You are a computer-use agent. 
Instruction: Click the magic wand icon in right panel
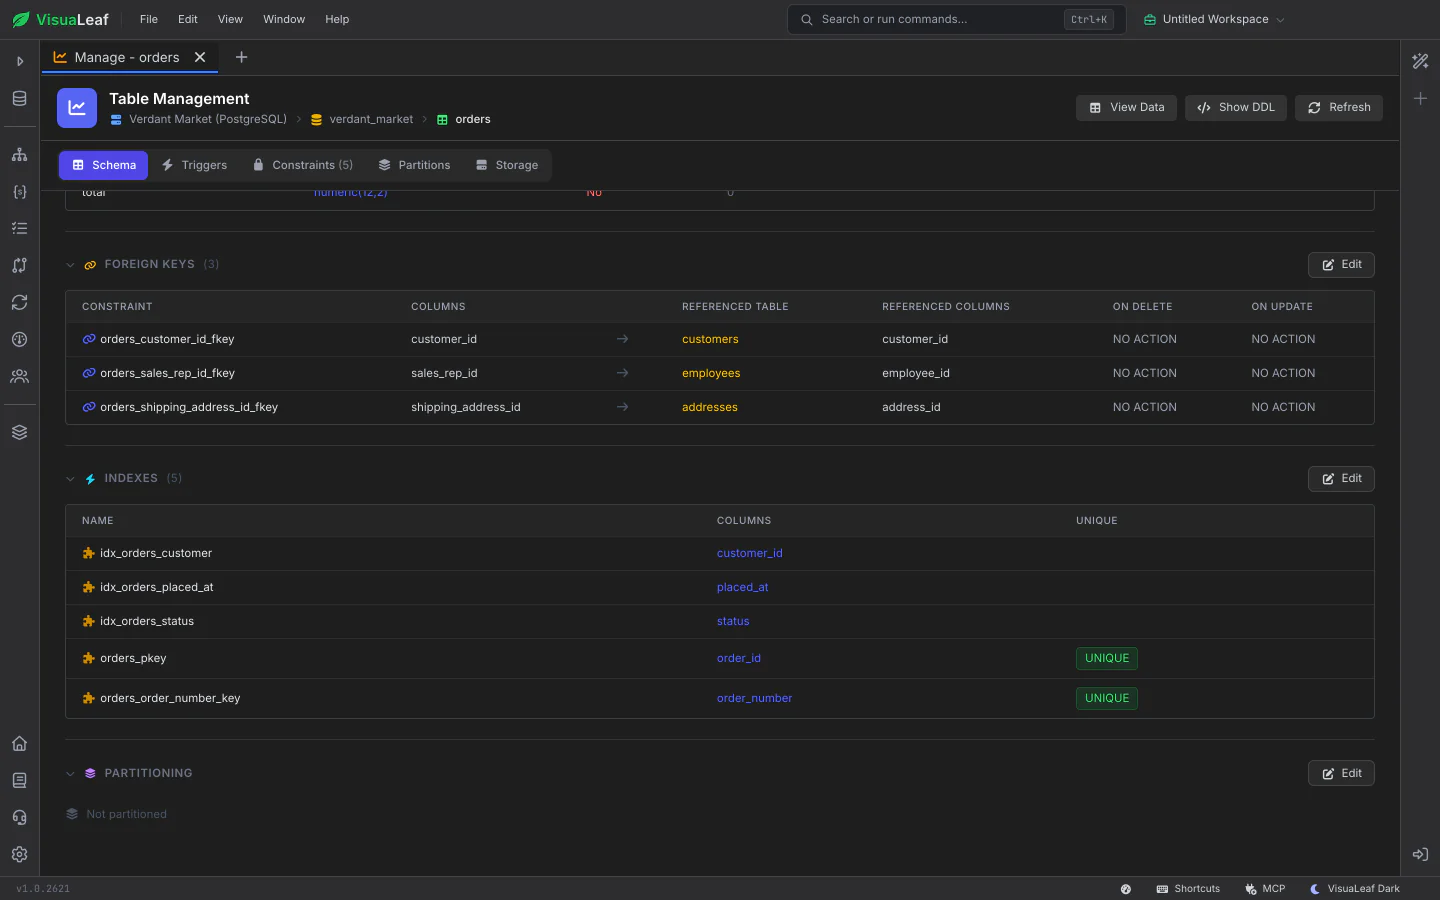1420,61
